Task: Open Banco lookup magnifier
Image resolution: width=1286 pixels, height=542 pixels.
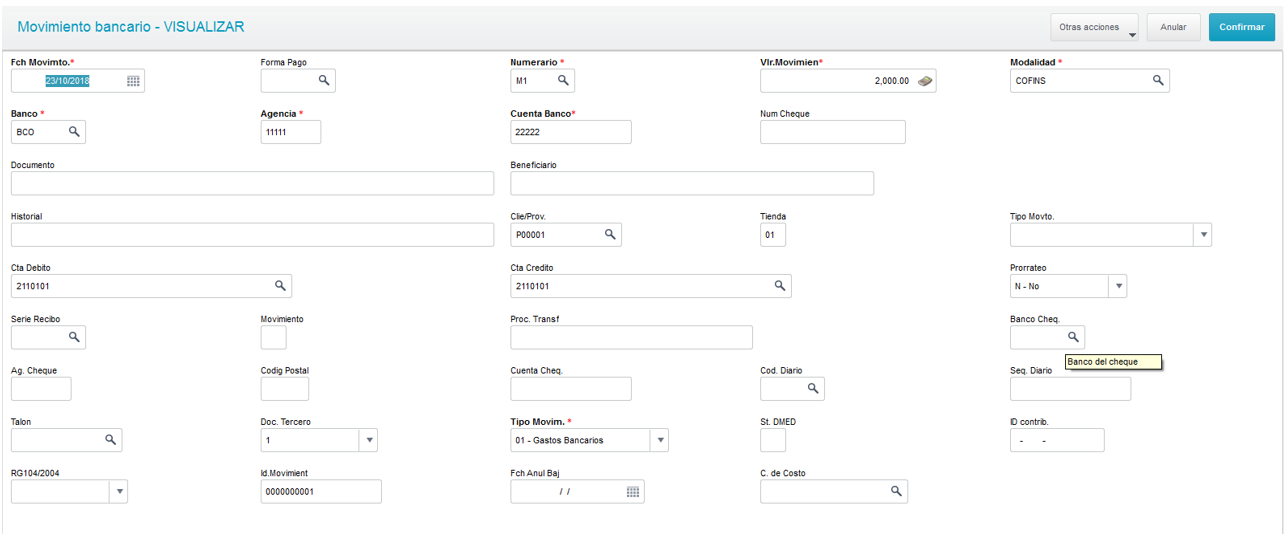Action: pyautogui.click(x=74, y=131)
